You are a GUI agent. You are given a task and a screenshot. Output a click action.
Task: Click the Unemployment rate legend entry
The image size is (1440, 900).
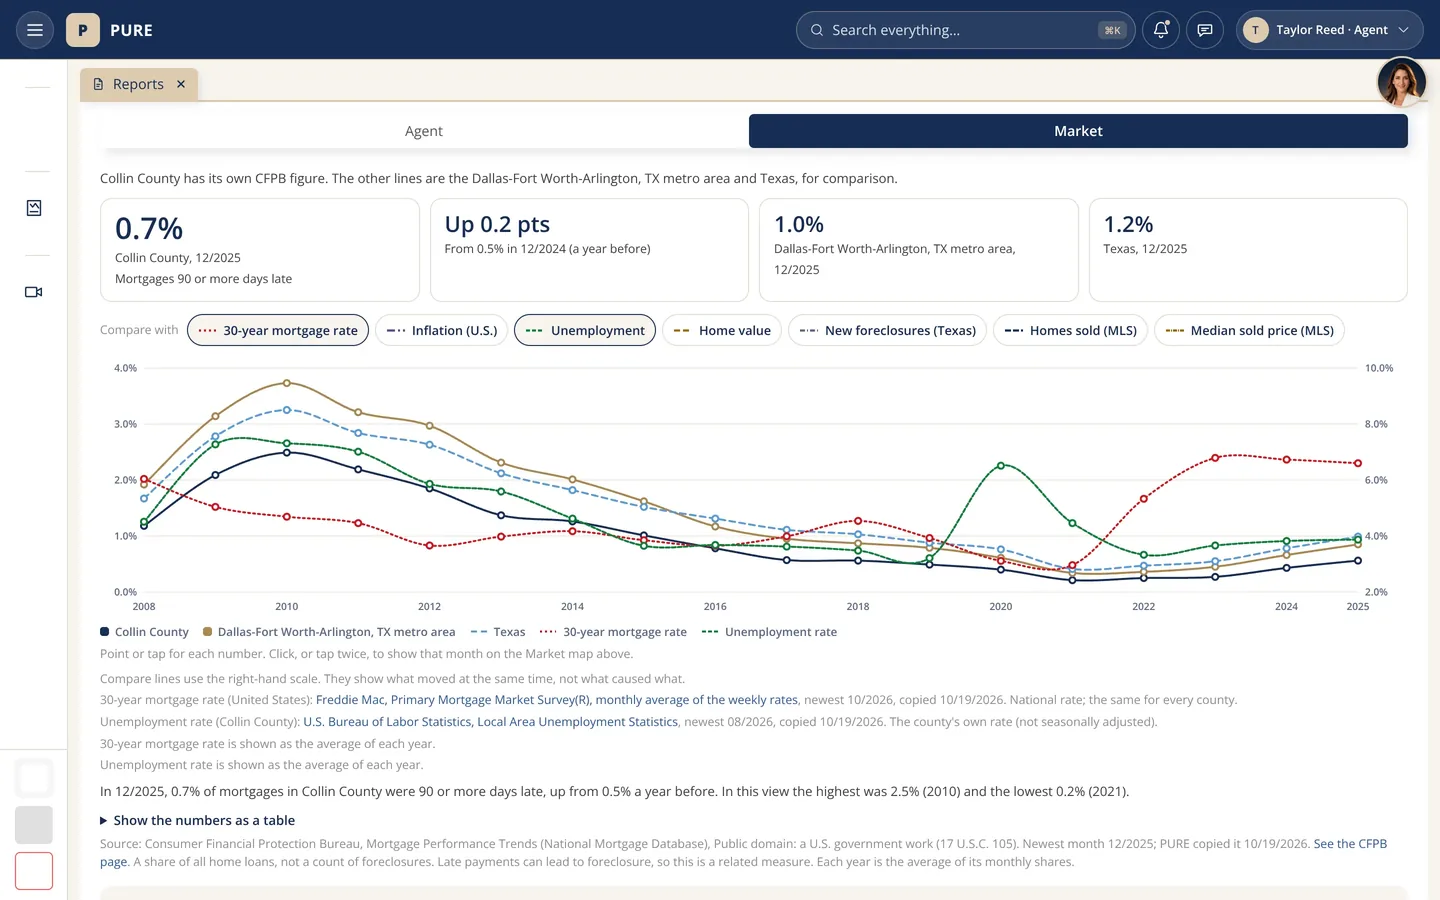click(x=770, y=632)
